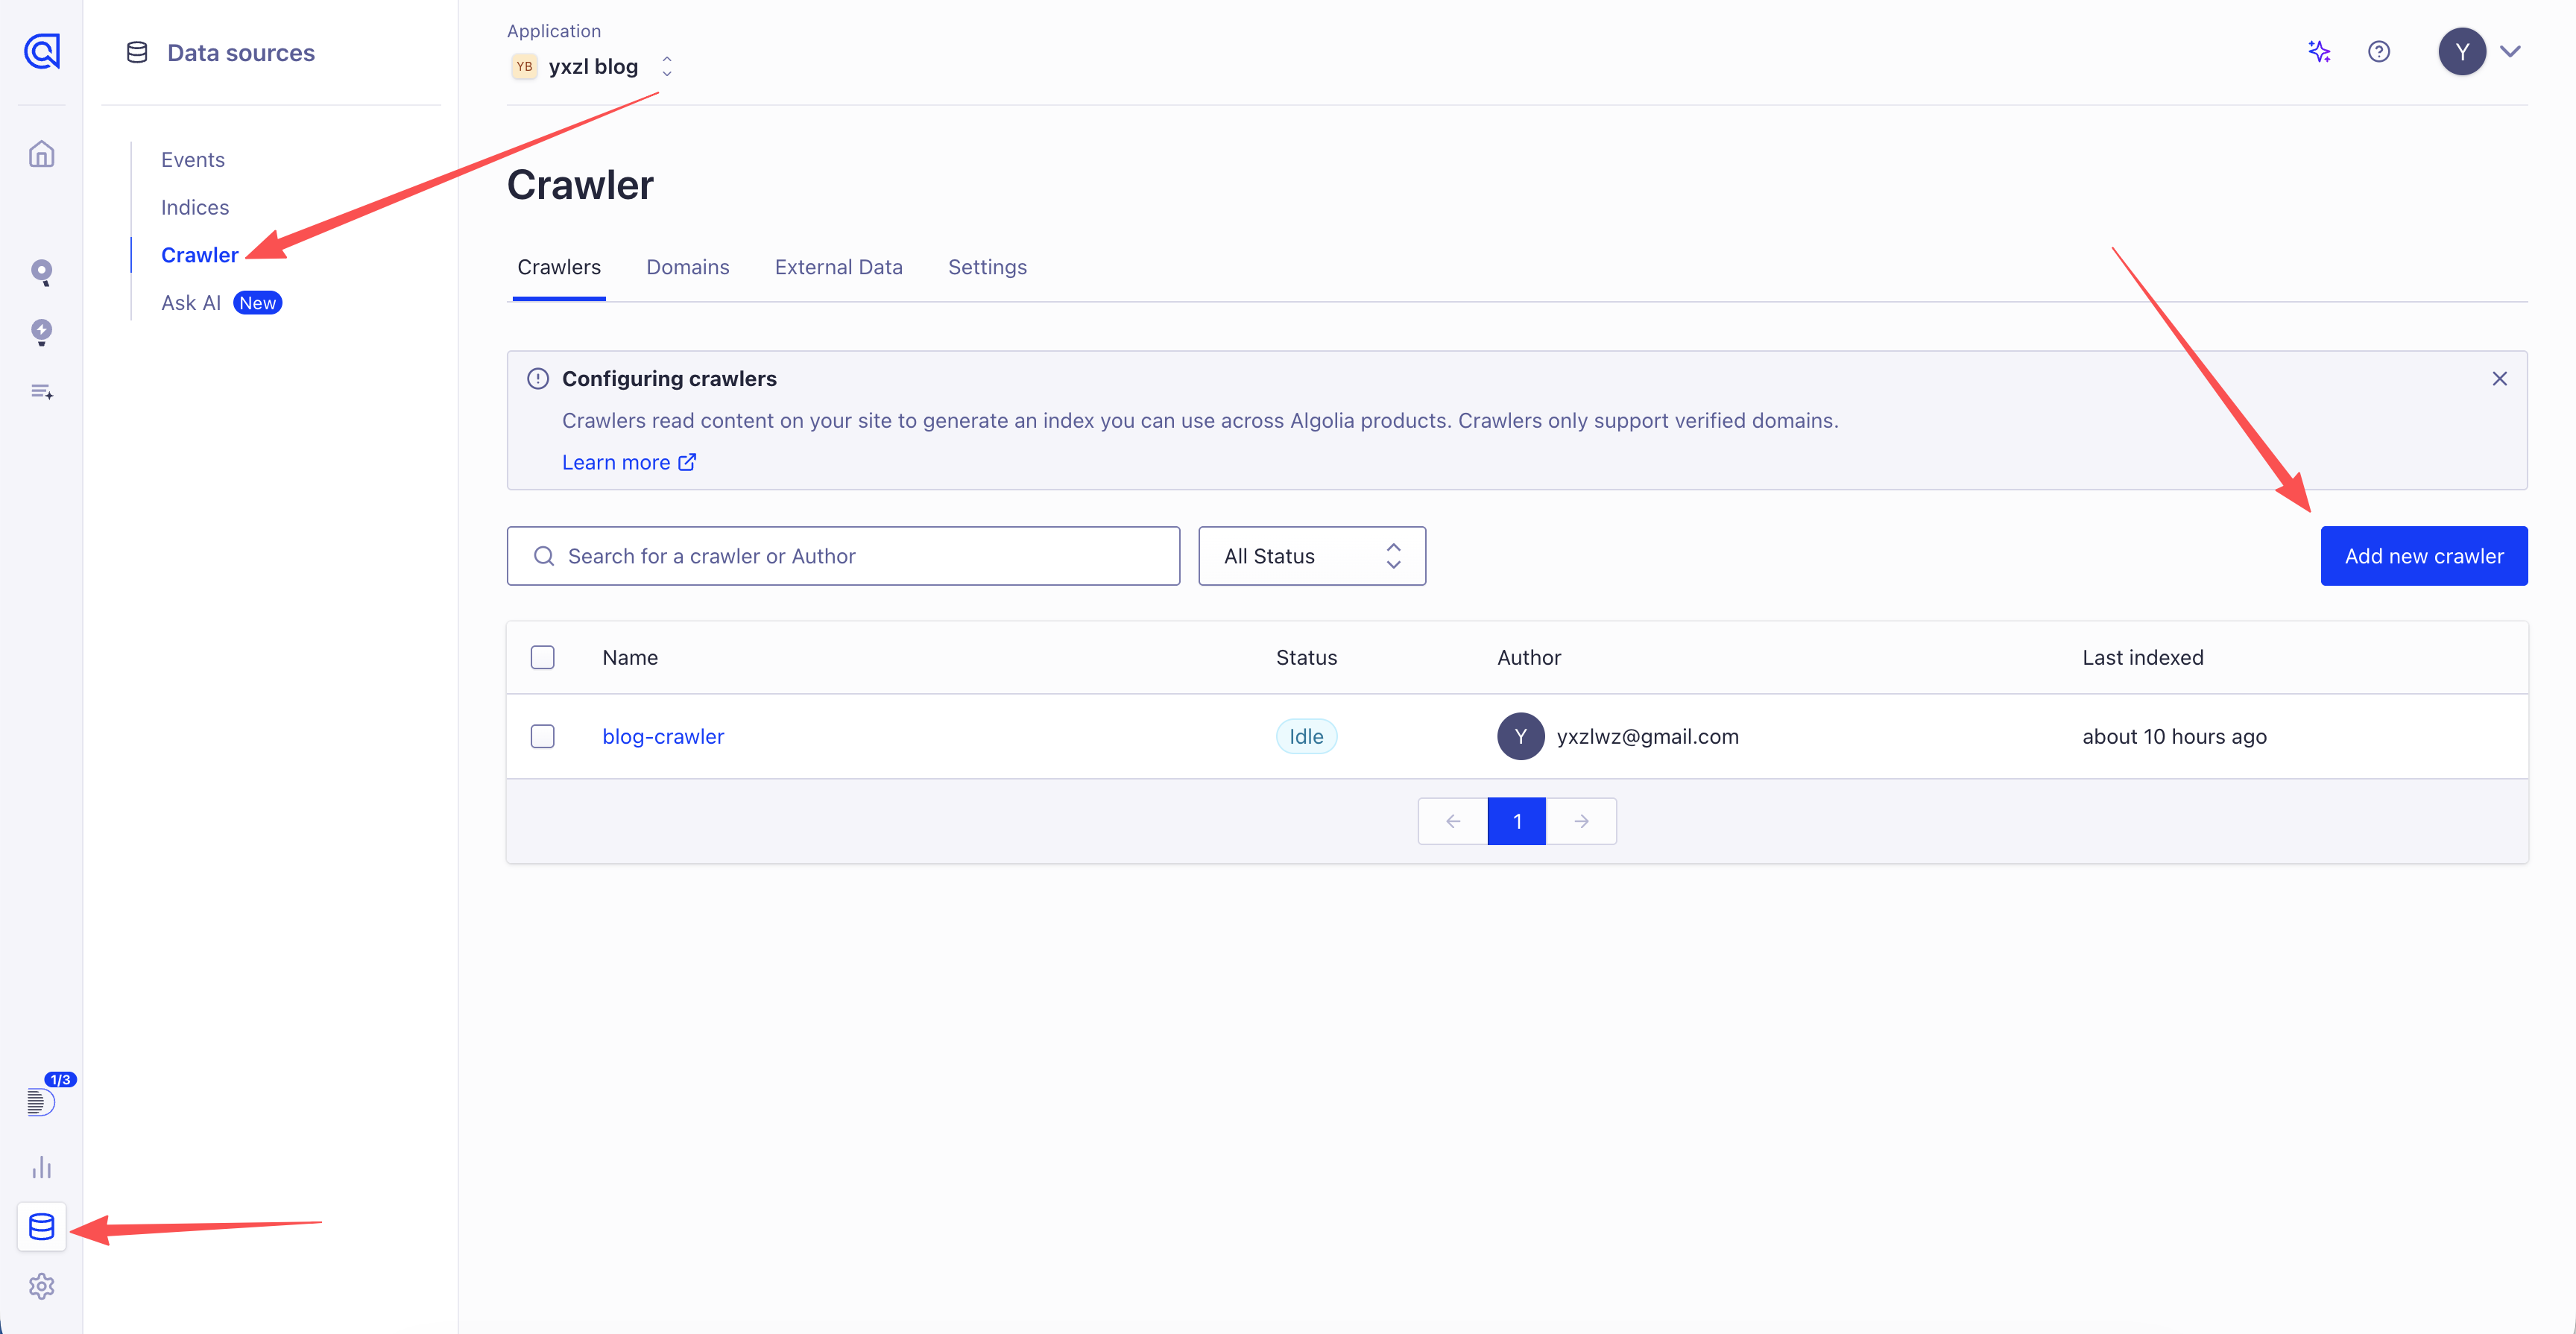Open the All Status filter dropdown
2576x1334 pixels.
[1311, 556]
